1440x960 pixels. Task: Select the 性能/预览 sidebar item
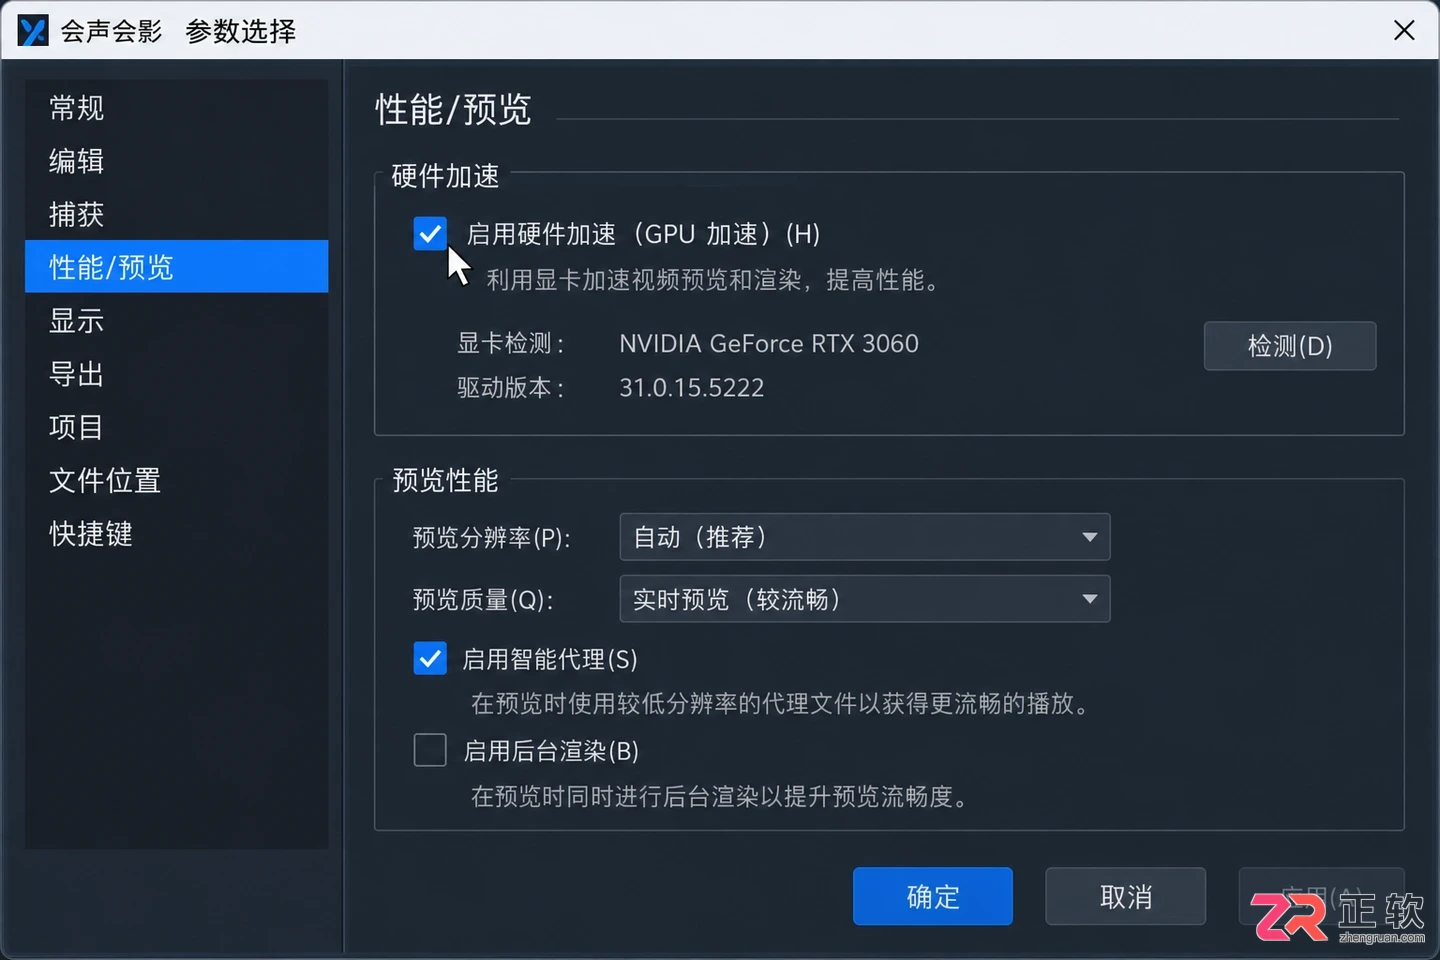point(176,267)
